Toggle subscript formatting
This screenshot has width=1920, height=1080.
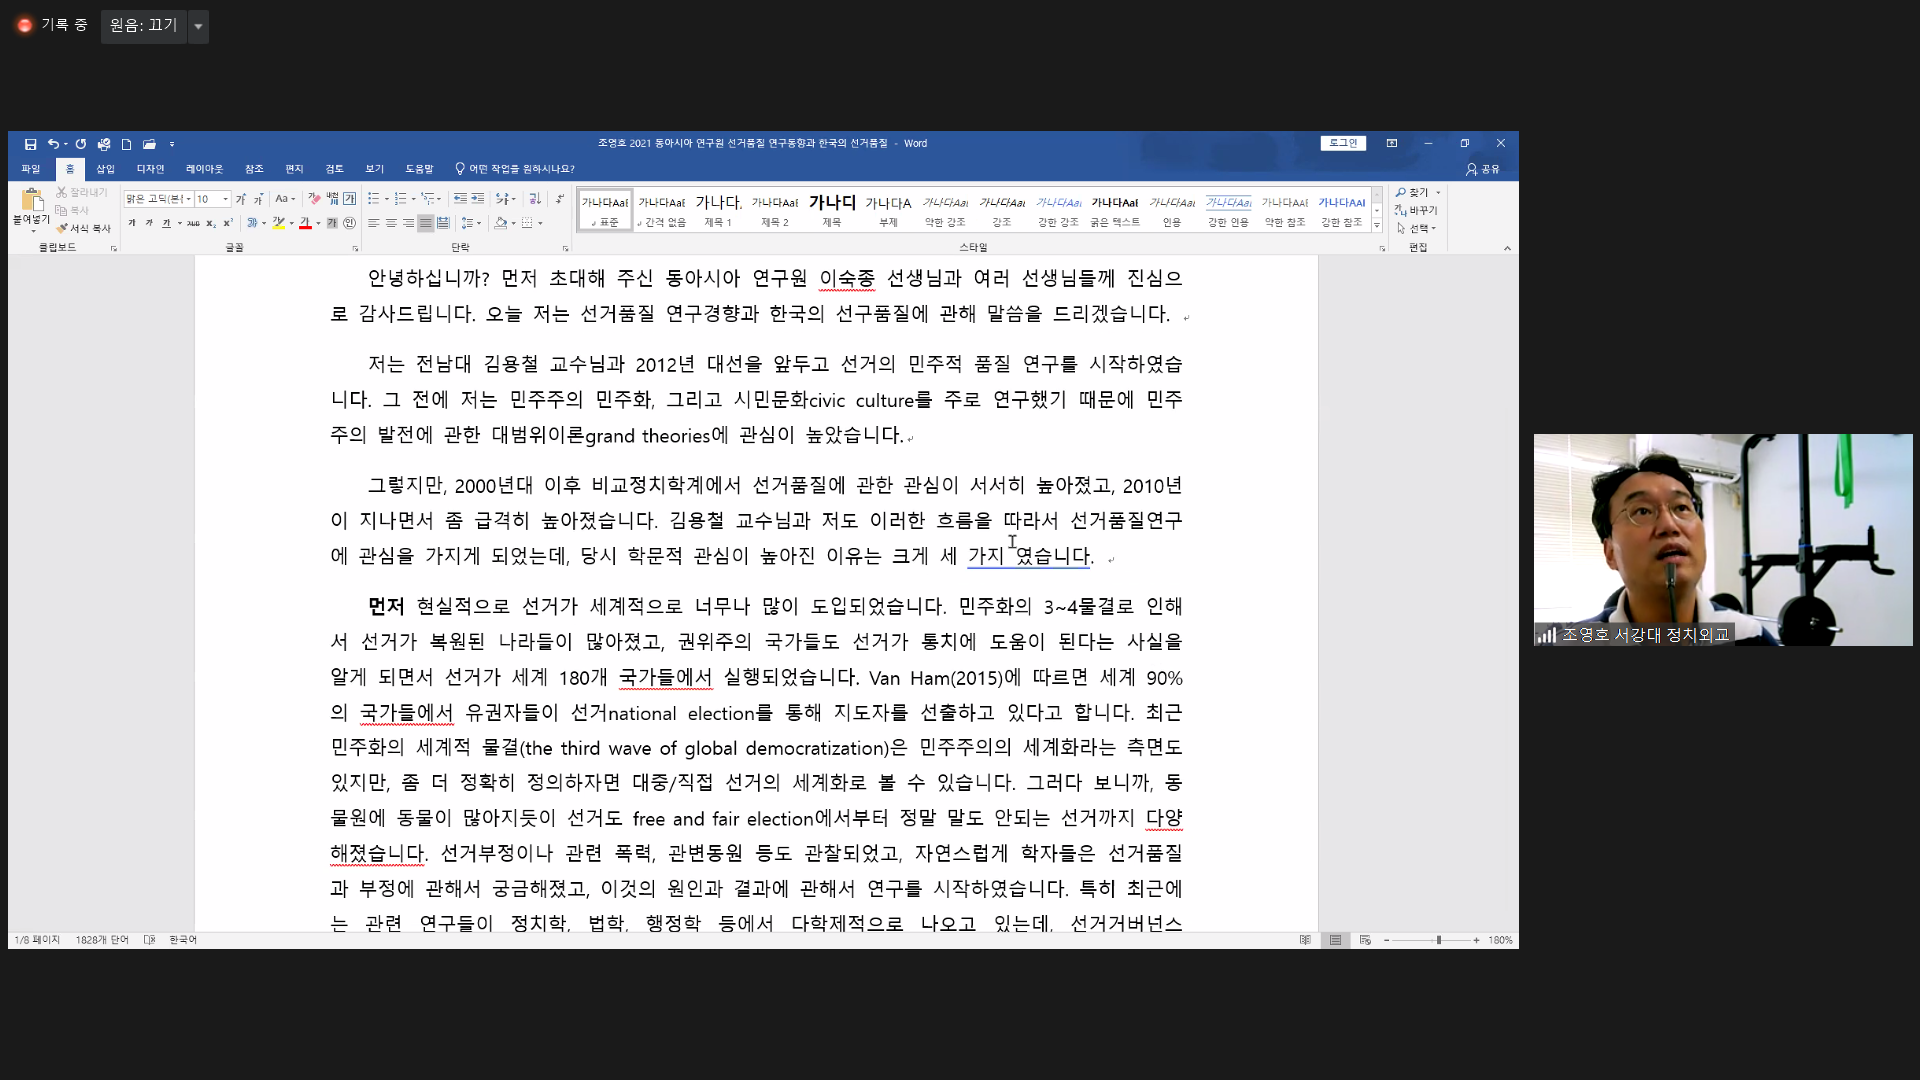tap(211, 223)
